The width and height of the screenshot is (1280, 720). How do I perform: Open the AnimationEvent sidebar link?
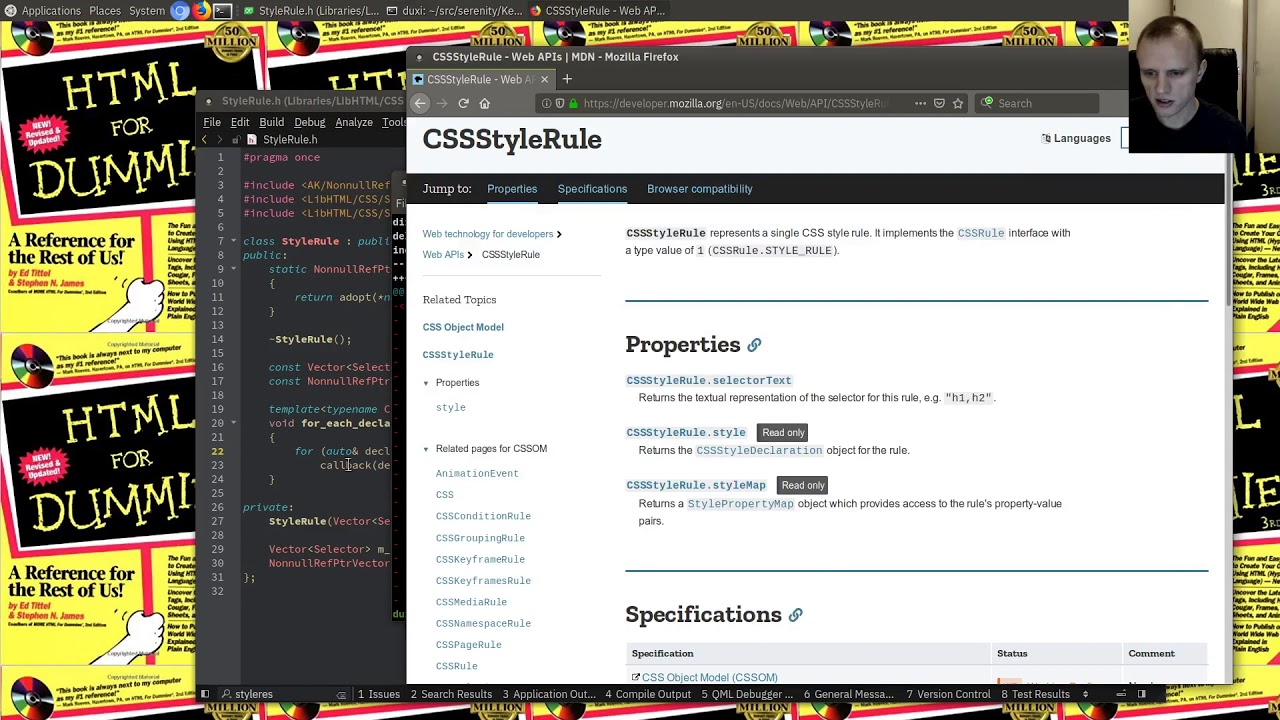pos(477,474)
